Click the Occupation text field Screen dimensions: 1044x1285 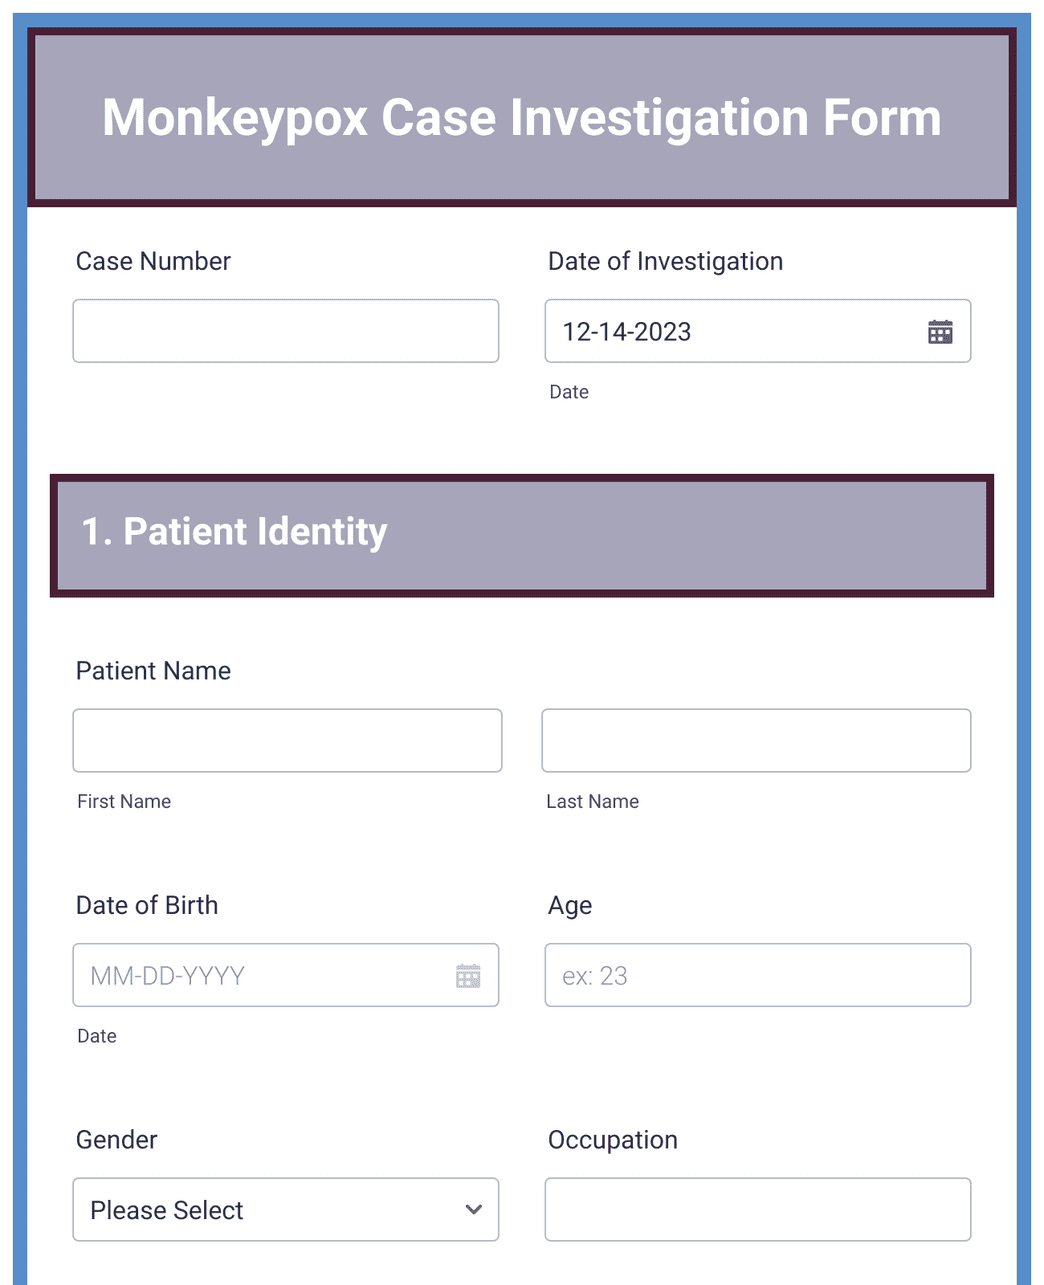(x=756, y=1209)
